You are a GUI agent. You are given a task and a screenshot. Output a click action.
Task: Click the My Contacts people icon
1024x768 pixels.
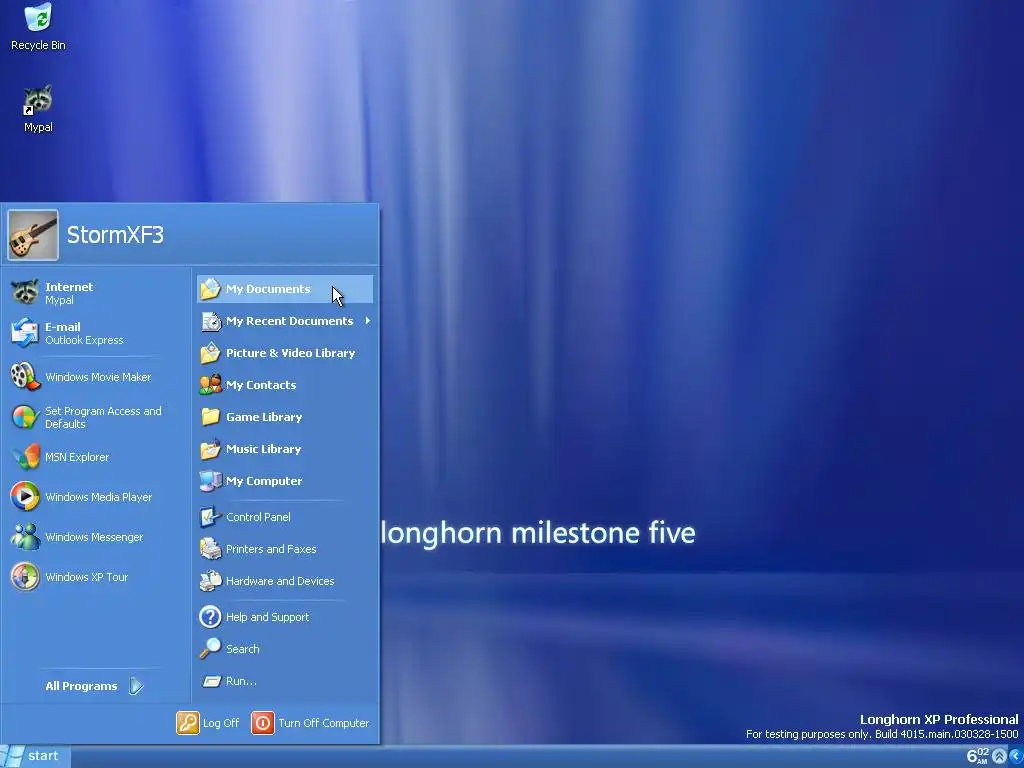point(210,385)
